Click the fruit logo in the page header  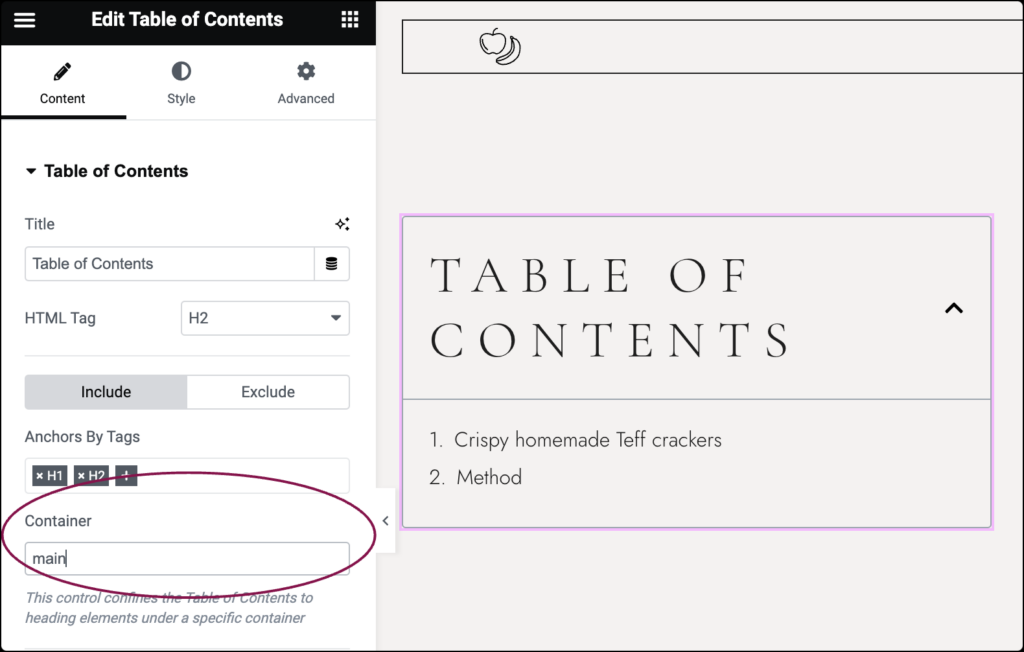point(499,46)
